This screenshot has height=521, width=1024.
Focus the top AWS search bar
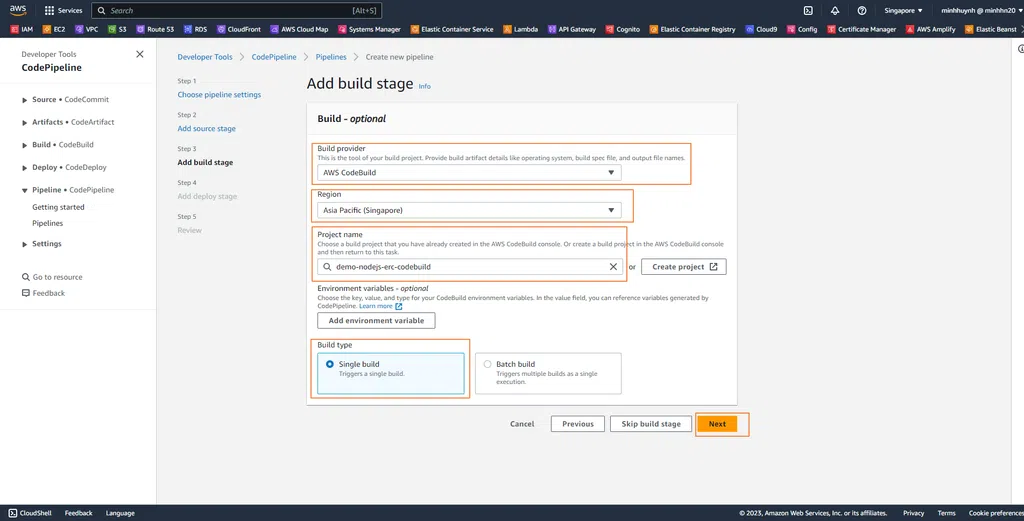pos(236,10)
